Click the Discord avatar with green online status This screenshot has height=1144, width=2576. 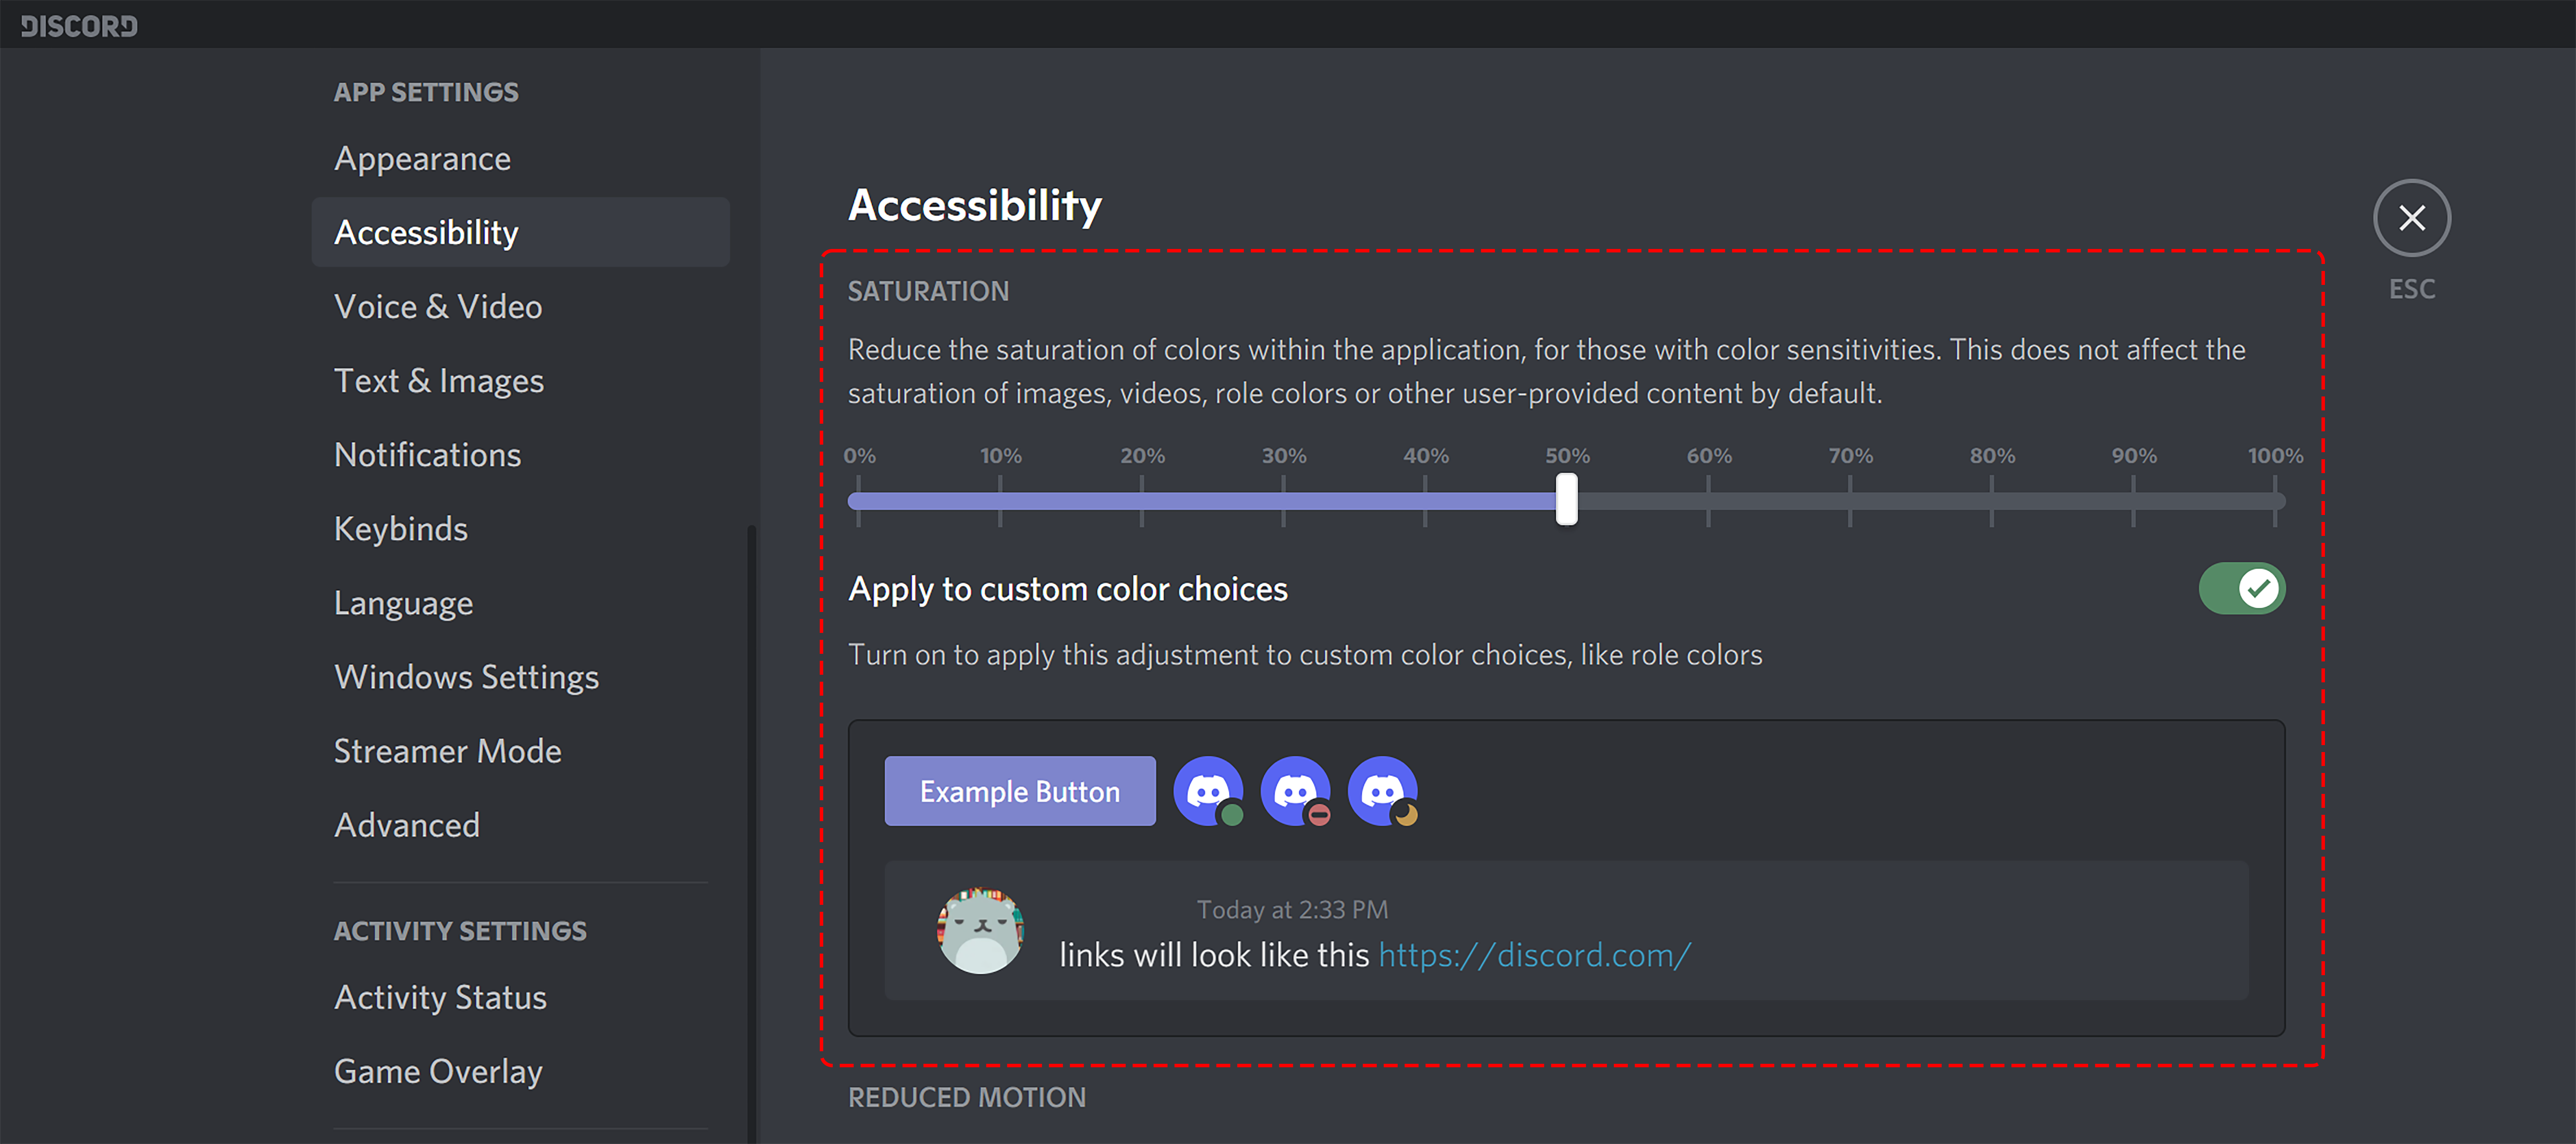pos(1209,791)
